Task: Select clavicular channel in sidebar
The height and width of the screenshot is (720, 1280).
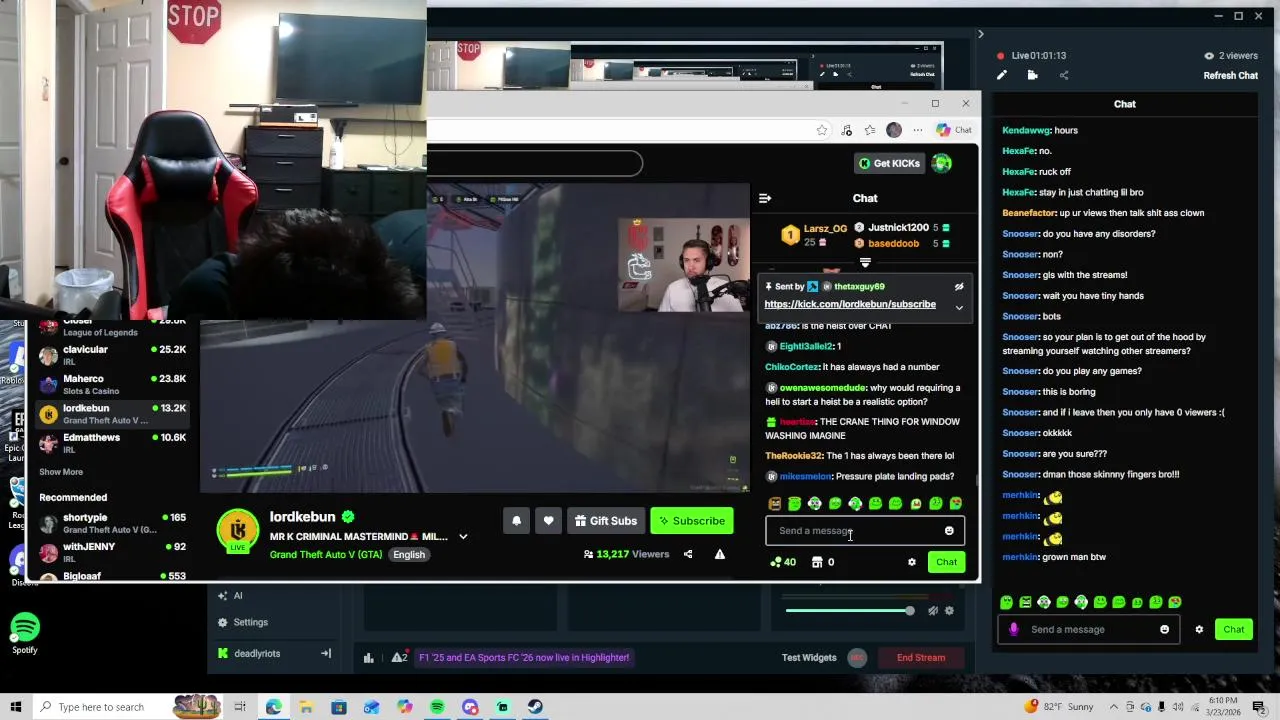Action: [112, 355]
